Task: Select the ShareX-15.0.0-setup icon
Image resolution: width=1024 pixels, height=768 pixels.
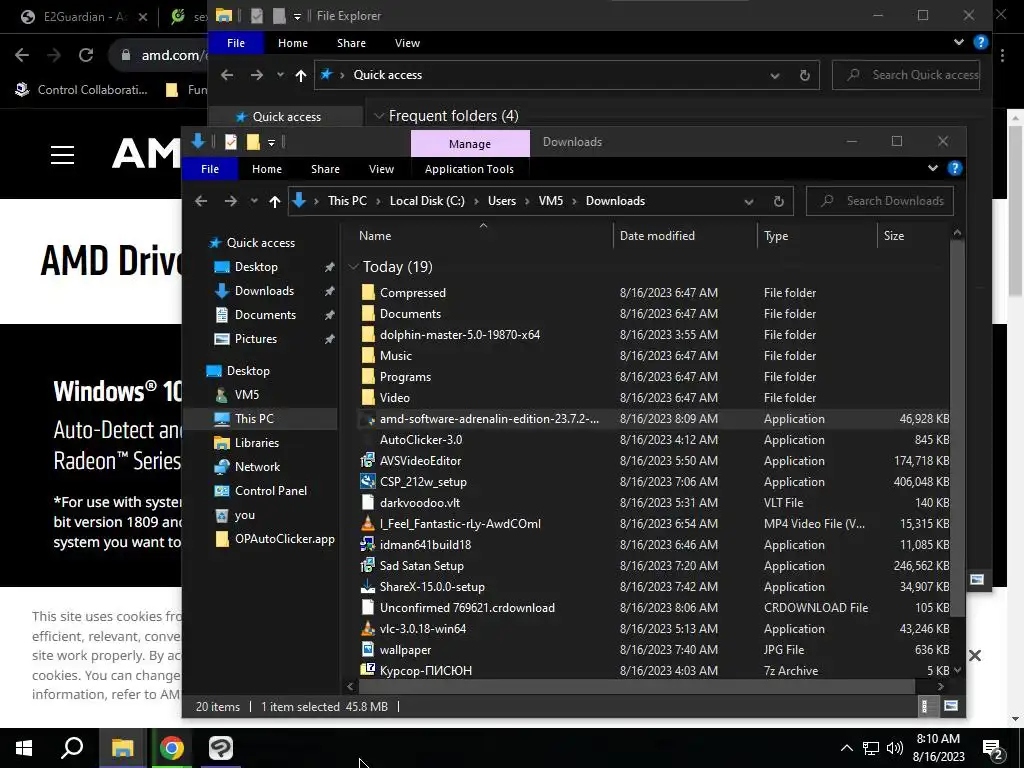Action: click(368, 586)
